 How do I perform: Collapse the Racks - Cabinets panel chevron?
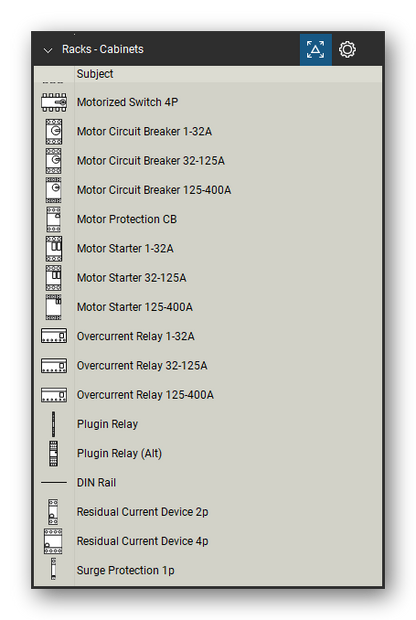click(48, 50)
